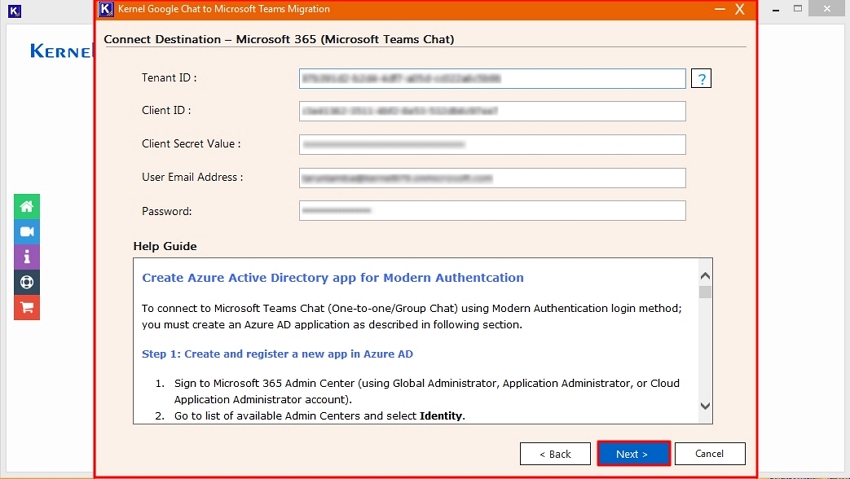This screenshot has height=479, width=850.
Task: Open the purple info sidebar icon
Action: [x=27, y=257]
